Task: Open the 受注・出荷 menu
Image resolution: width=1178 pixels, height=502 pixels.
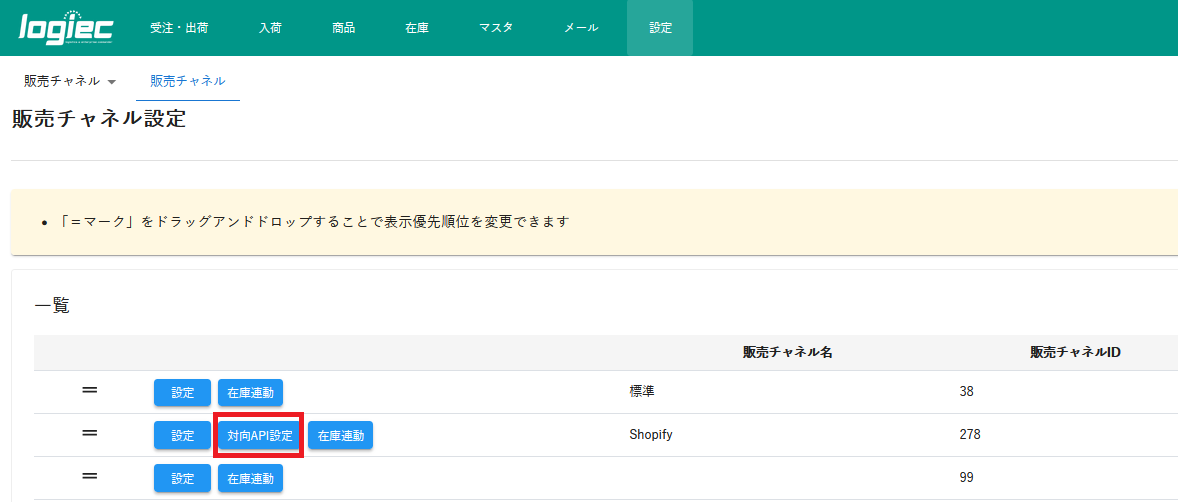Action: click(x=179, y=28)
